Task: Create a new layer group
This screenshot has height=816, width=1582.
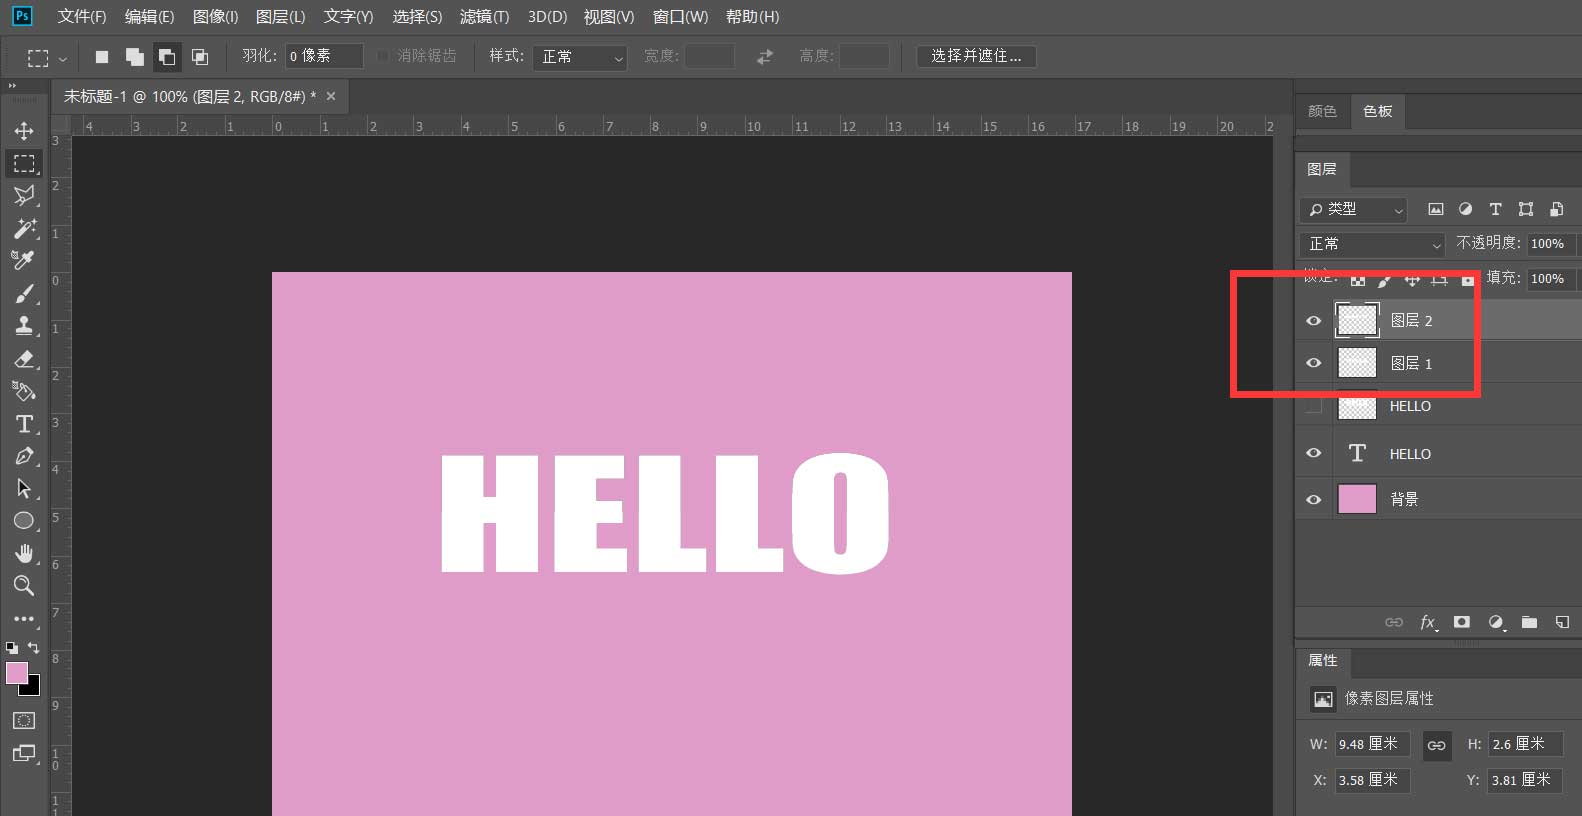Action: 1529,622
